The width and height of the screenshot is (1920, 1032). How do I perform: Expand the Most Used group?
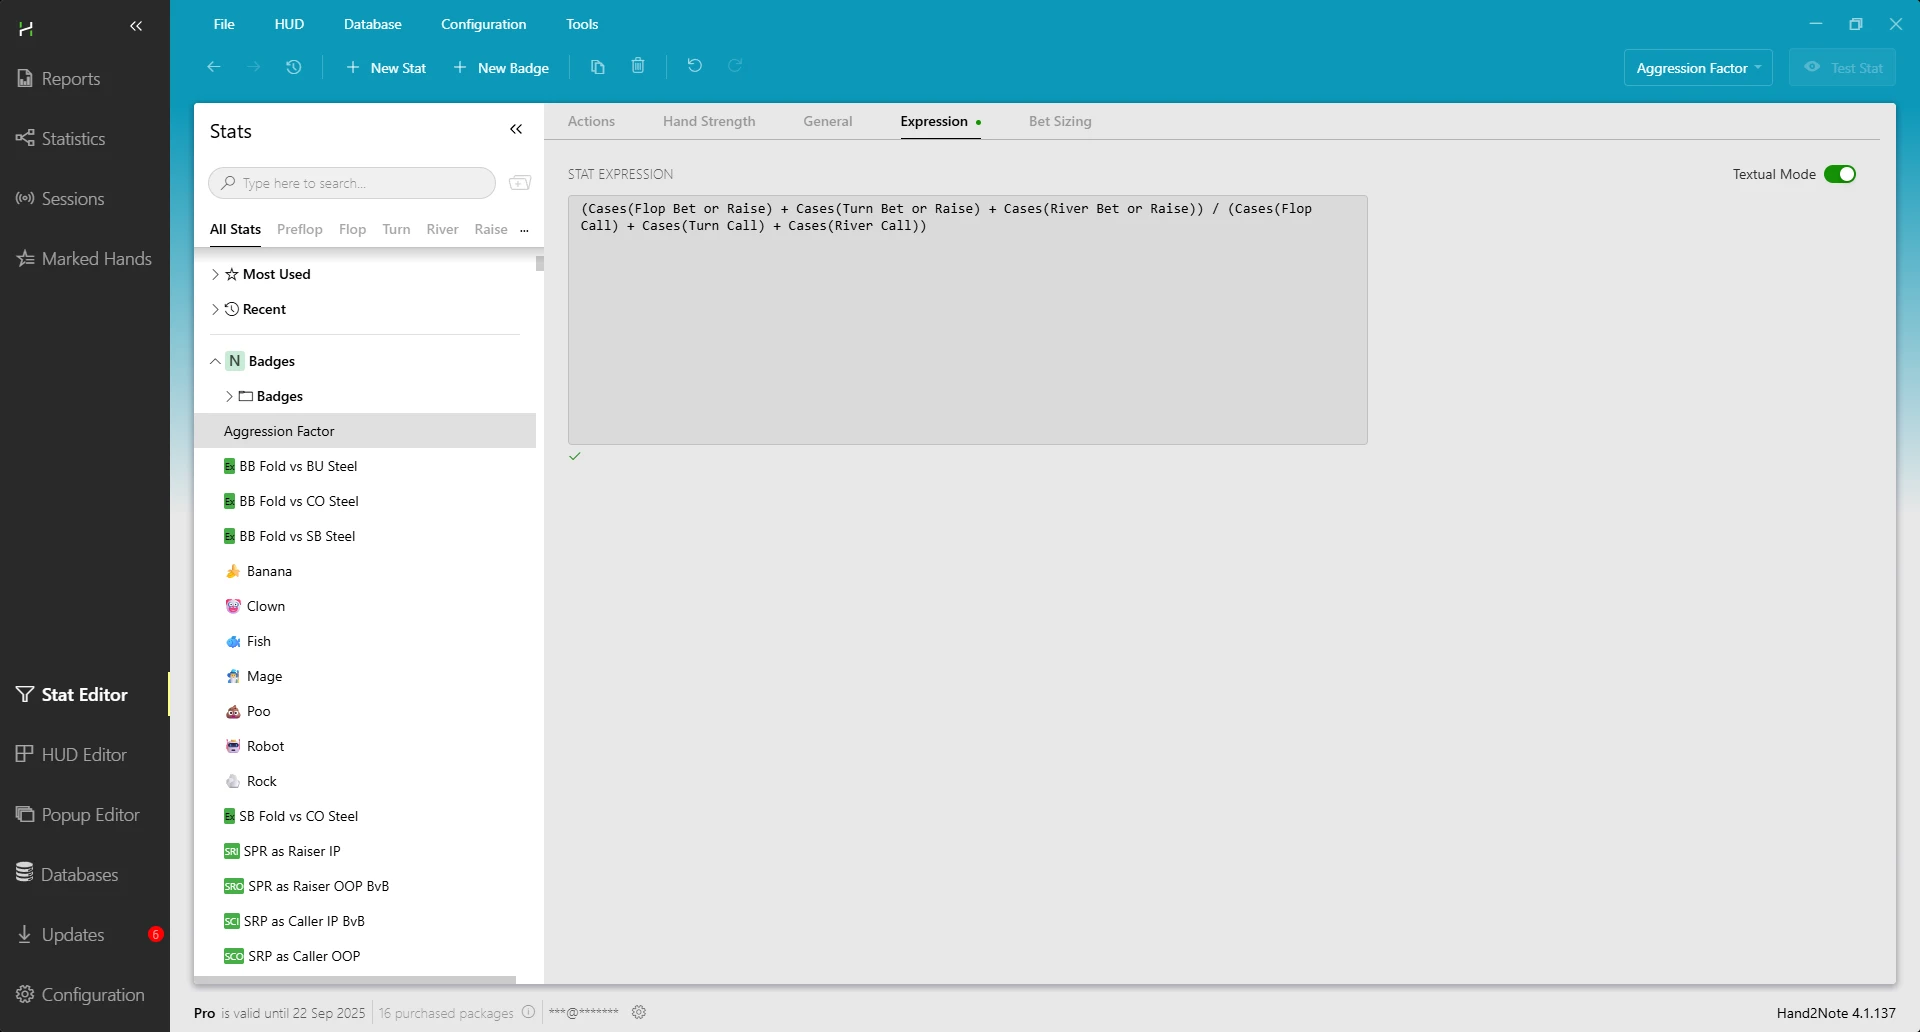(x=215, y=274)
